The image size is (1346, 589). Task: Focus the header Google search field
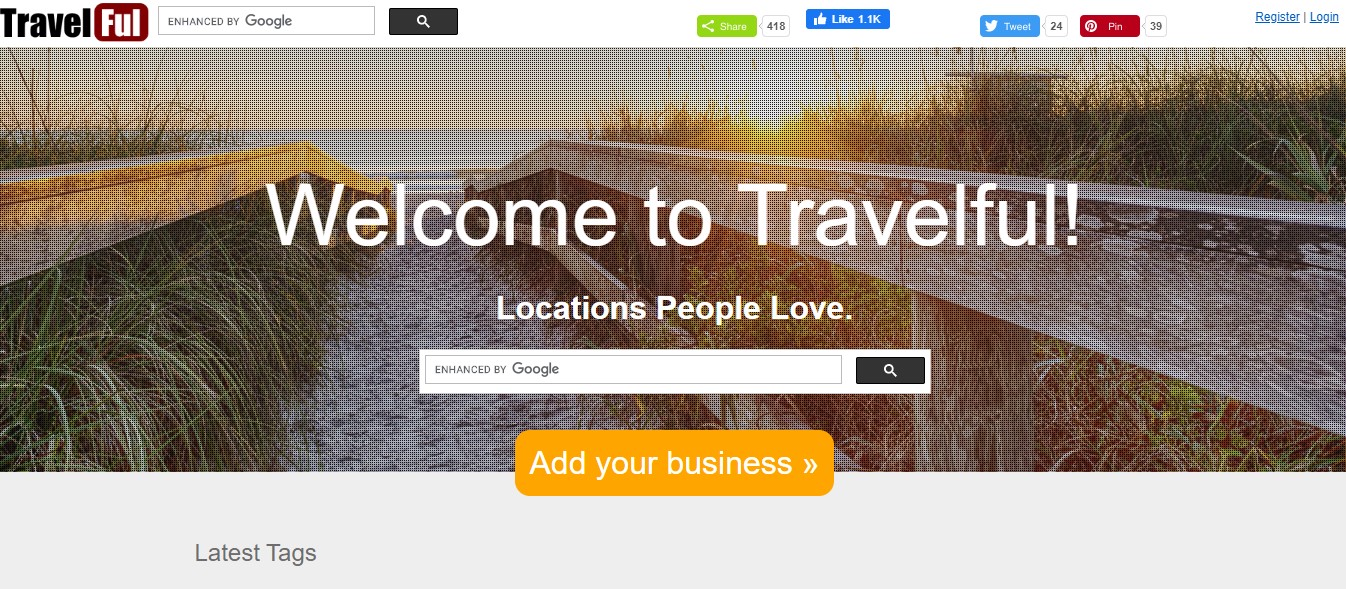pyautogui.click(x=266, y=21)
